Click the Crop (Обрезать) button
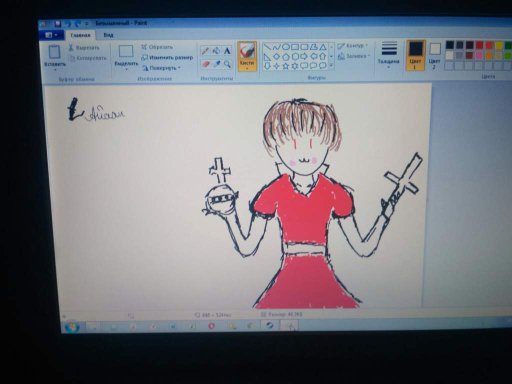512x384 pixels. pos(157,47)
